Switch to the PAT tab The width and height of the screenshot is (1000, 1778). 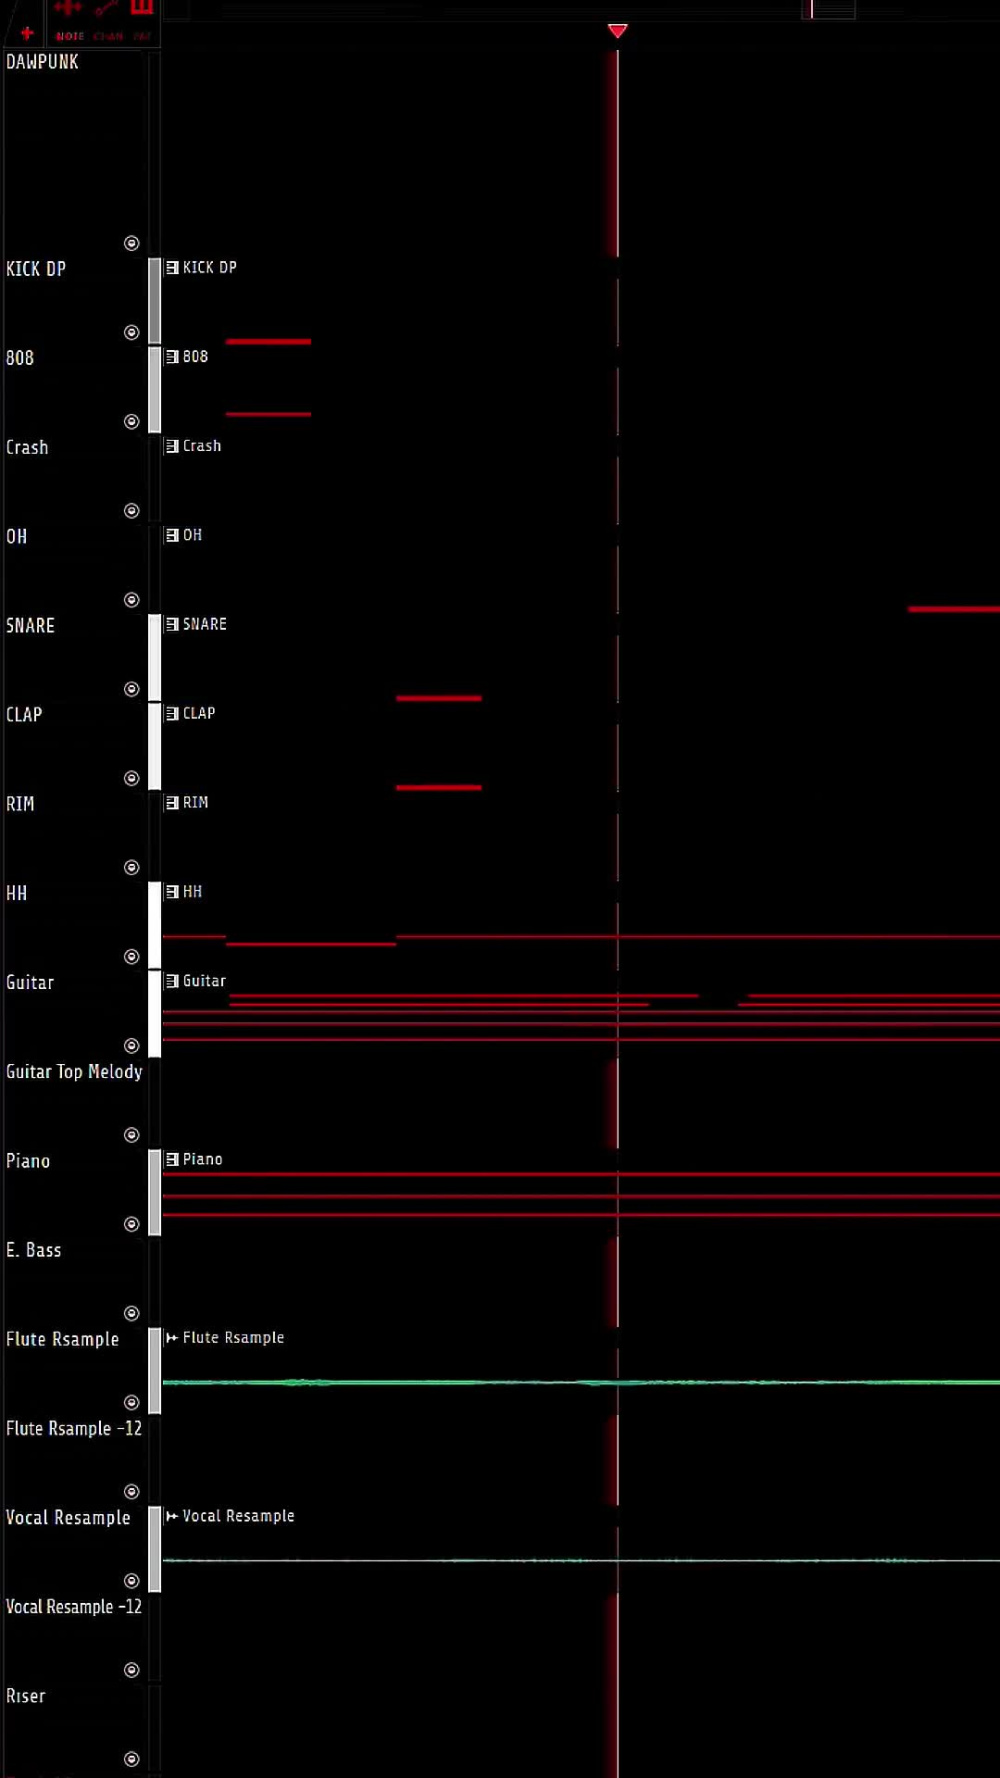142,36
